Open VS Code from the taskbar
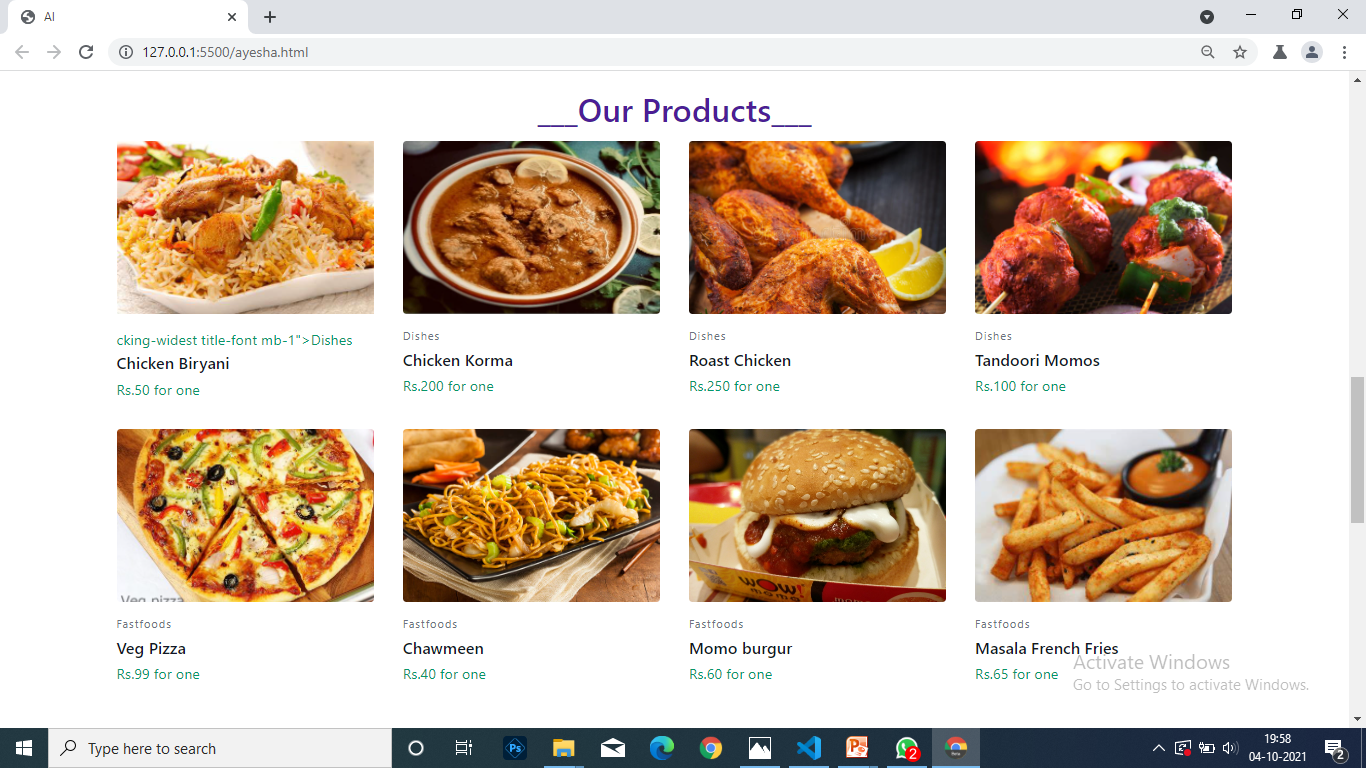 [x=809, y=748]
